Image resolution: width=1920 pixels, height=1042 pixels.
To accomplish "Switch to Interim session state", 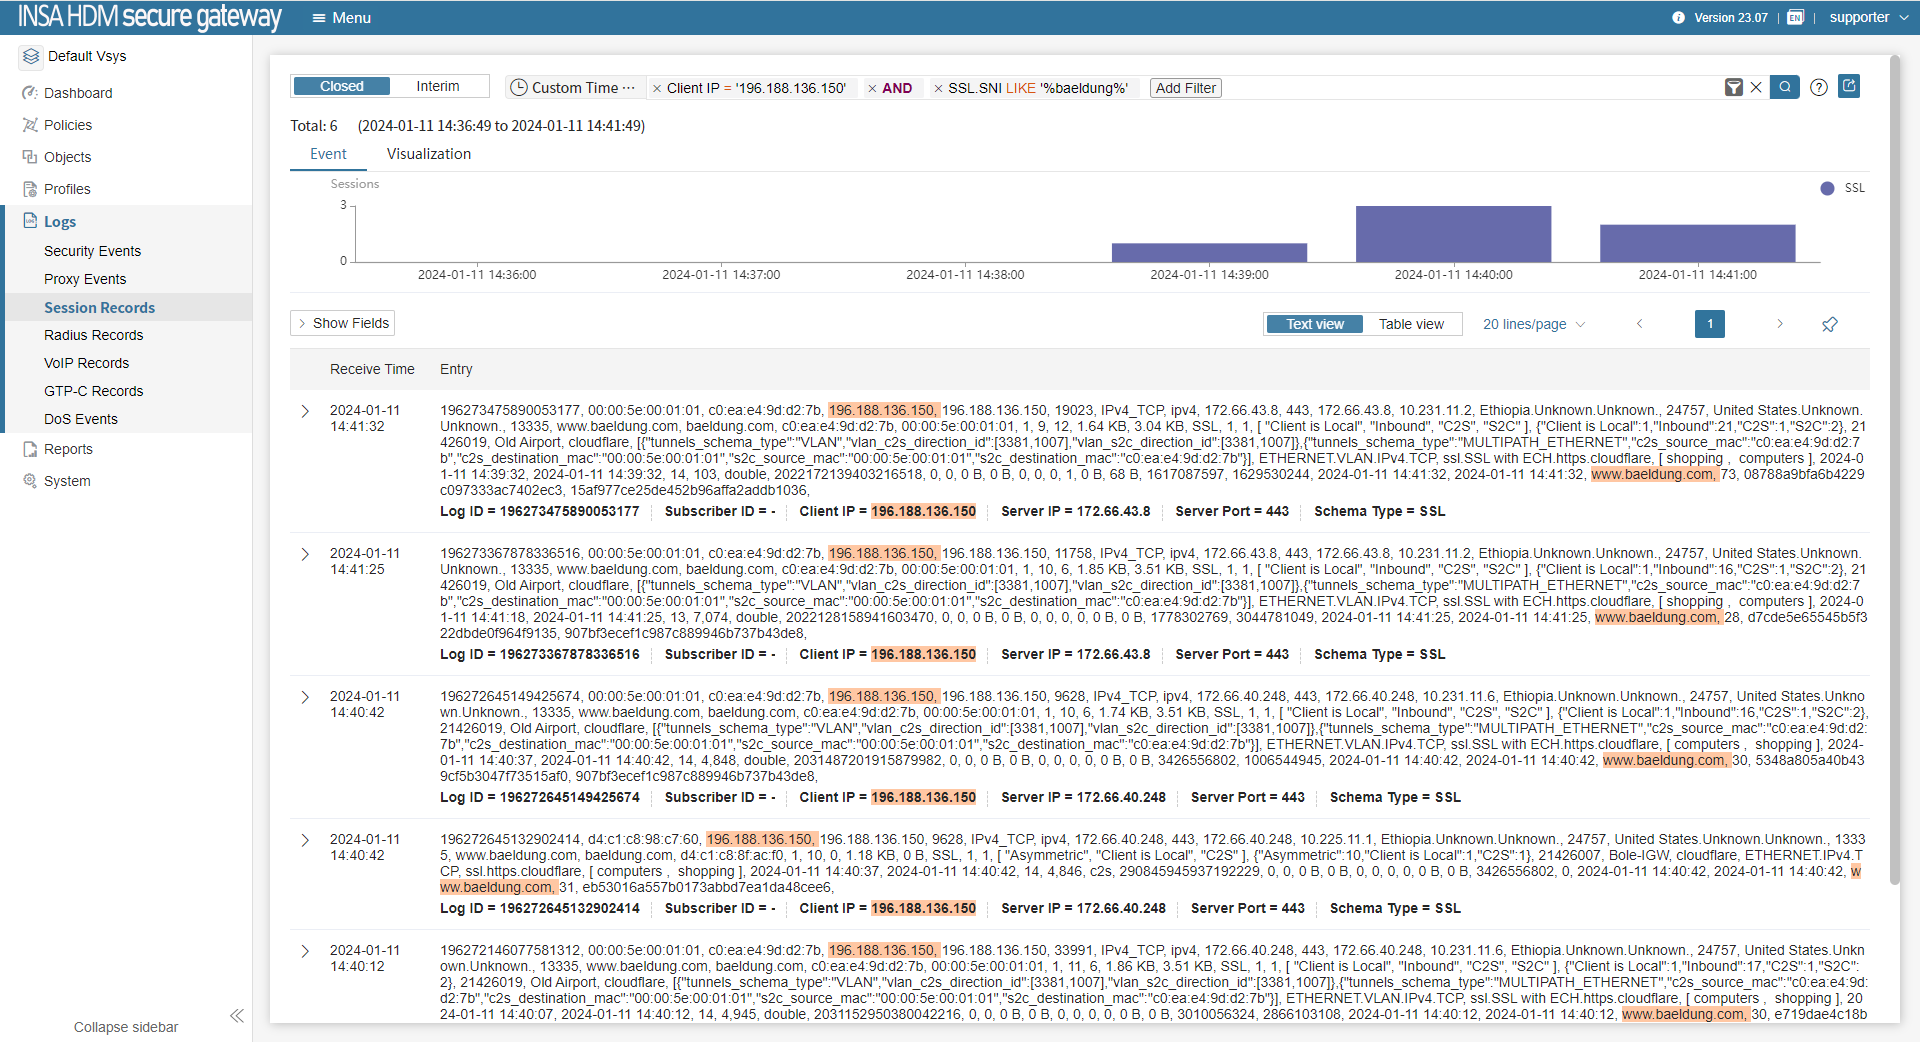I will tap(438, 86).
